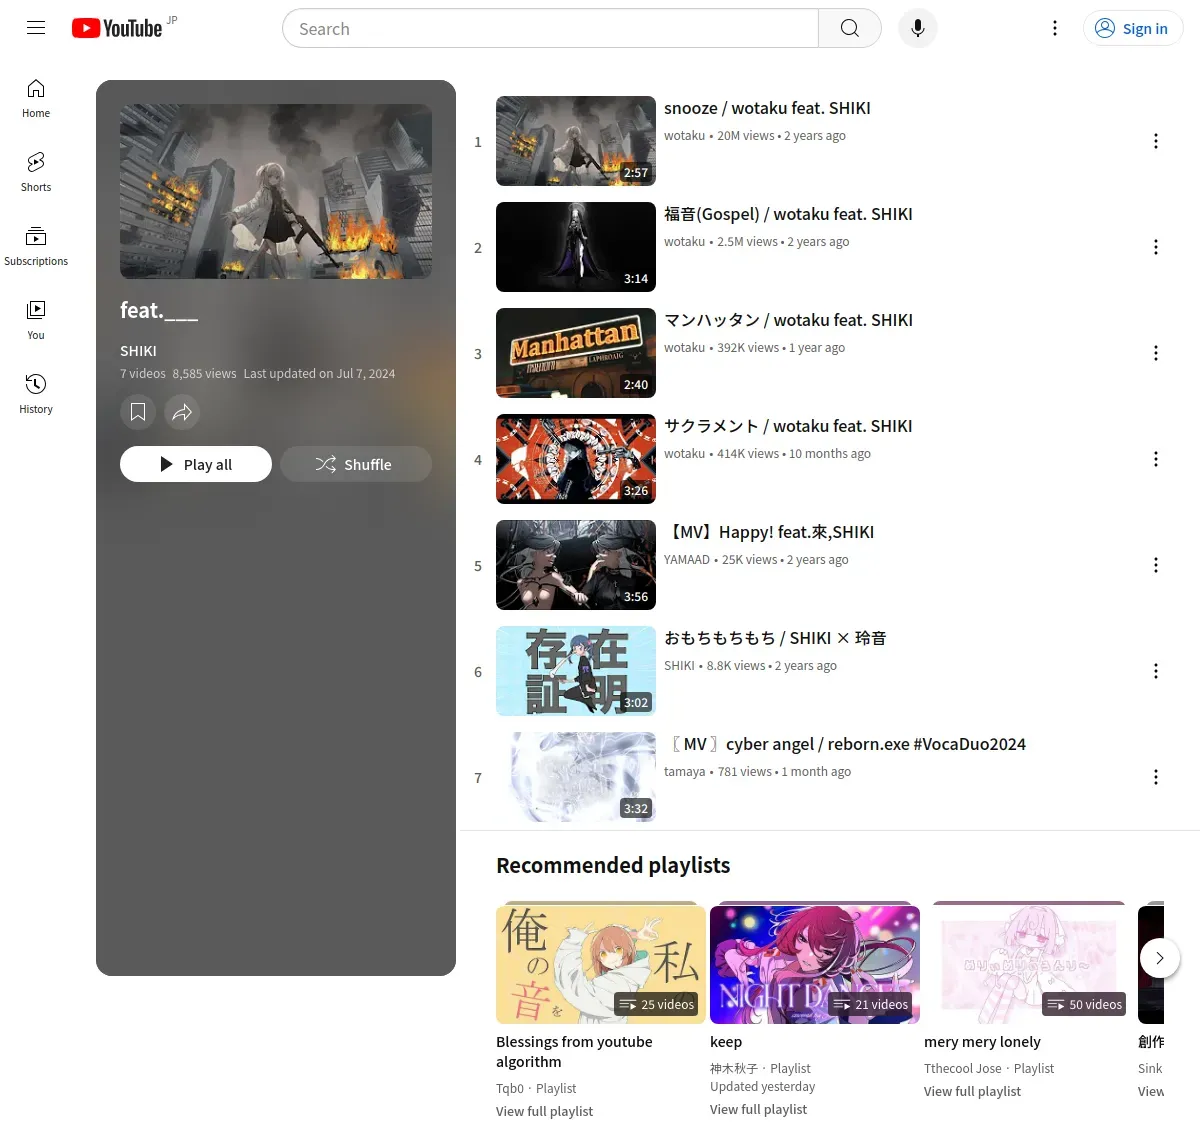This screenshot has height=1144, width=1200.
Task: Open the hamburger guide menu
Action: pyautogui.click(x=36, y=28)
